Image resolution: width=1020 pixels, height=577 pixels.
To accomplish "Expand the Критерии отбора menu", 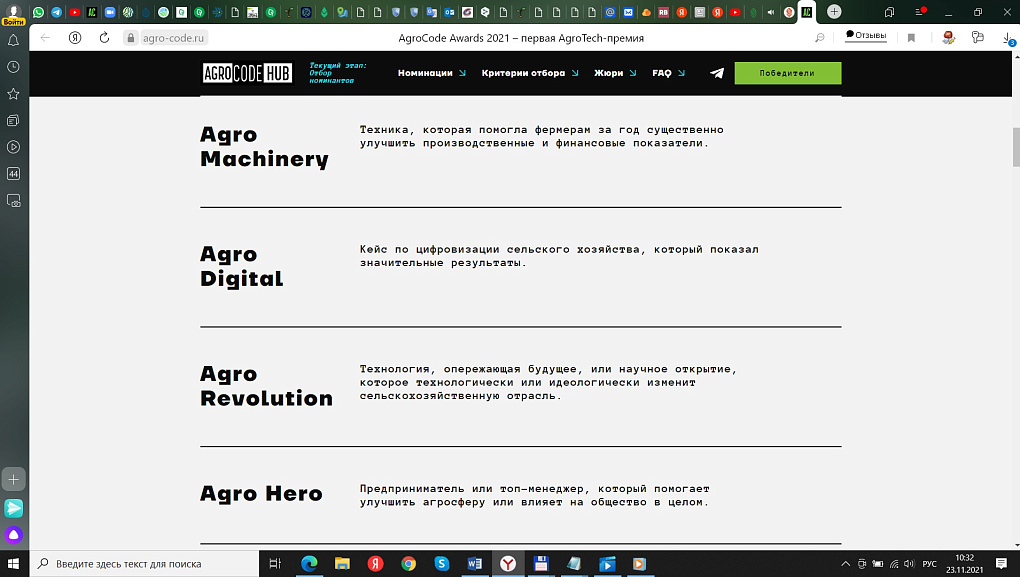I will 530,73.
